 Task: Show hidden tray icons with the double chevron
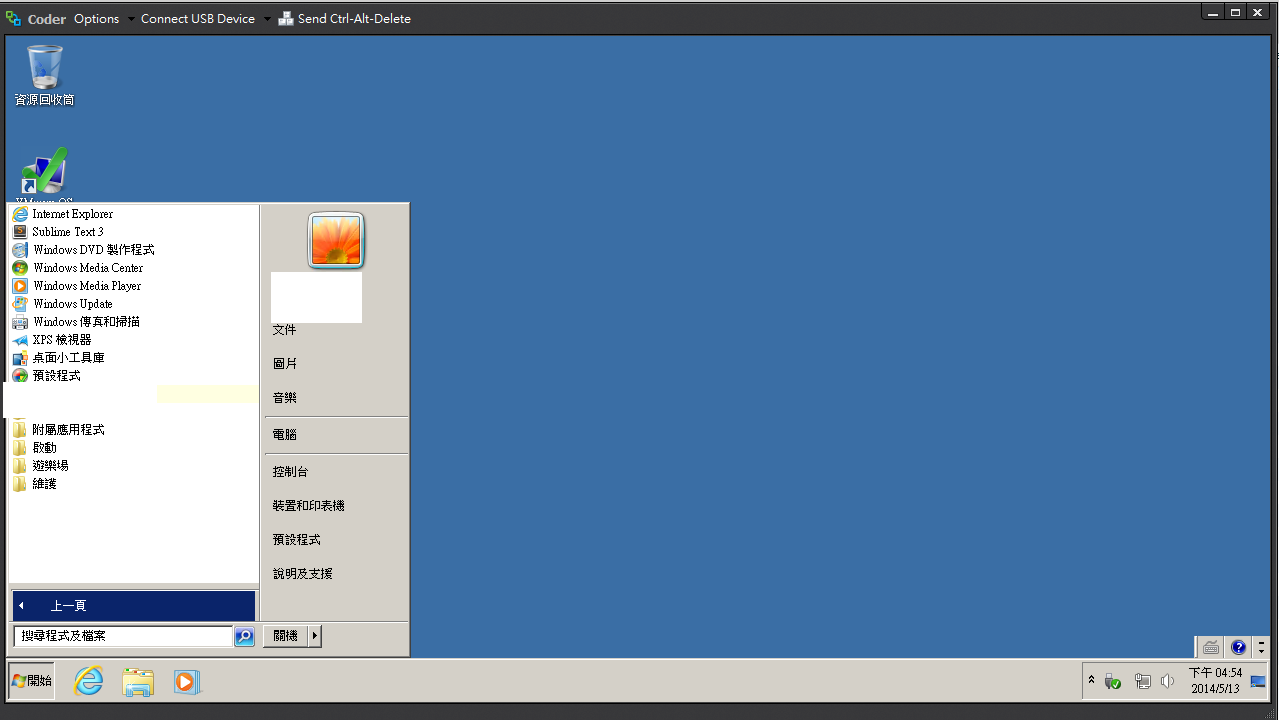(x=1091, y=681)
